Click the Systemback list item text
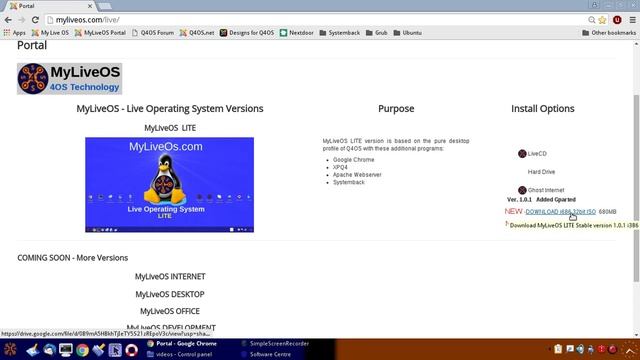The height and width of the screenshot is (360, 640). [x=349, y=182]
